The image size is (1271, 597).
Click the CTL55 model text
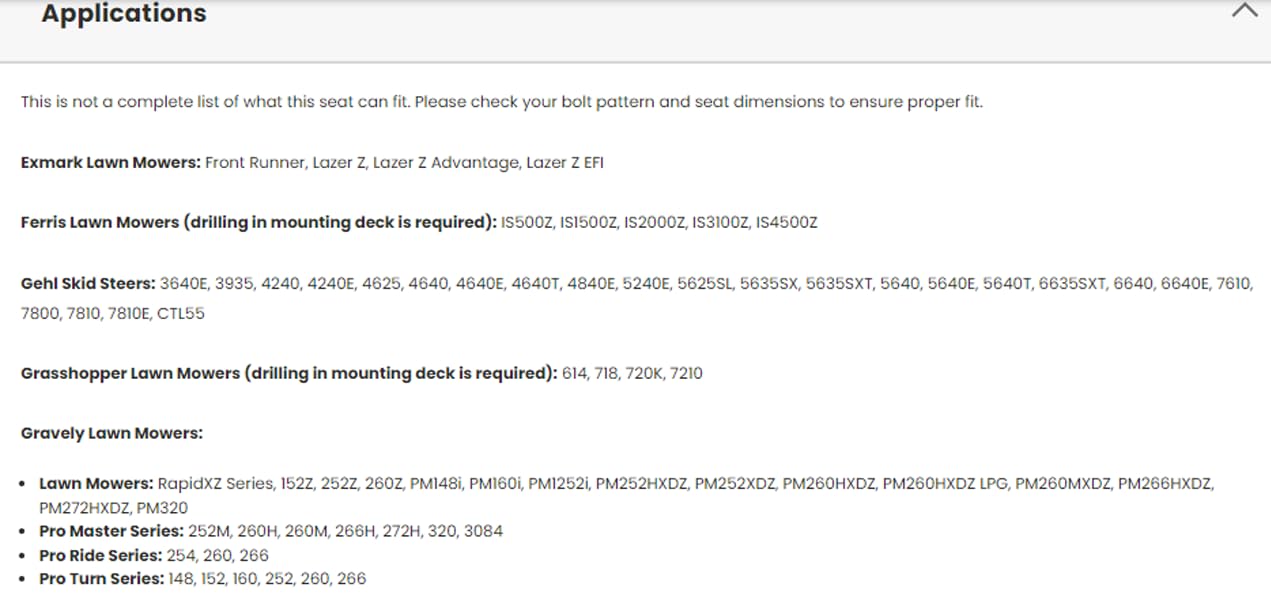click(x=181, y=313)
